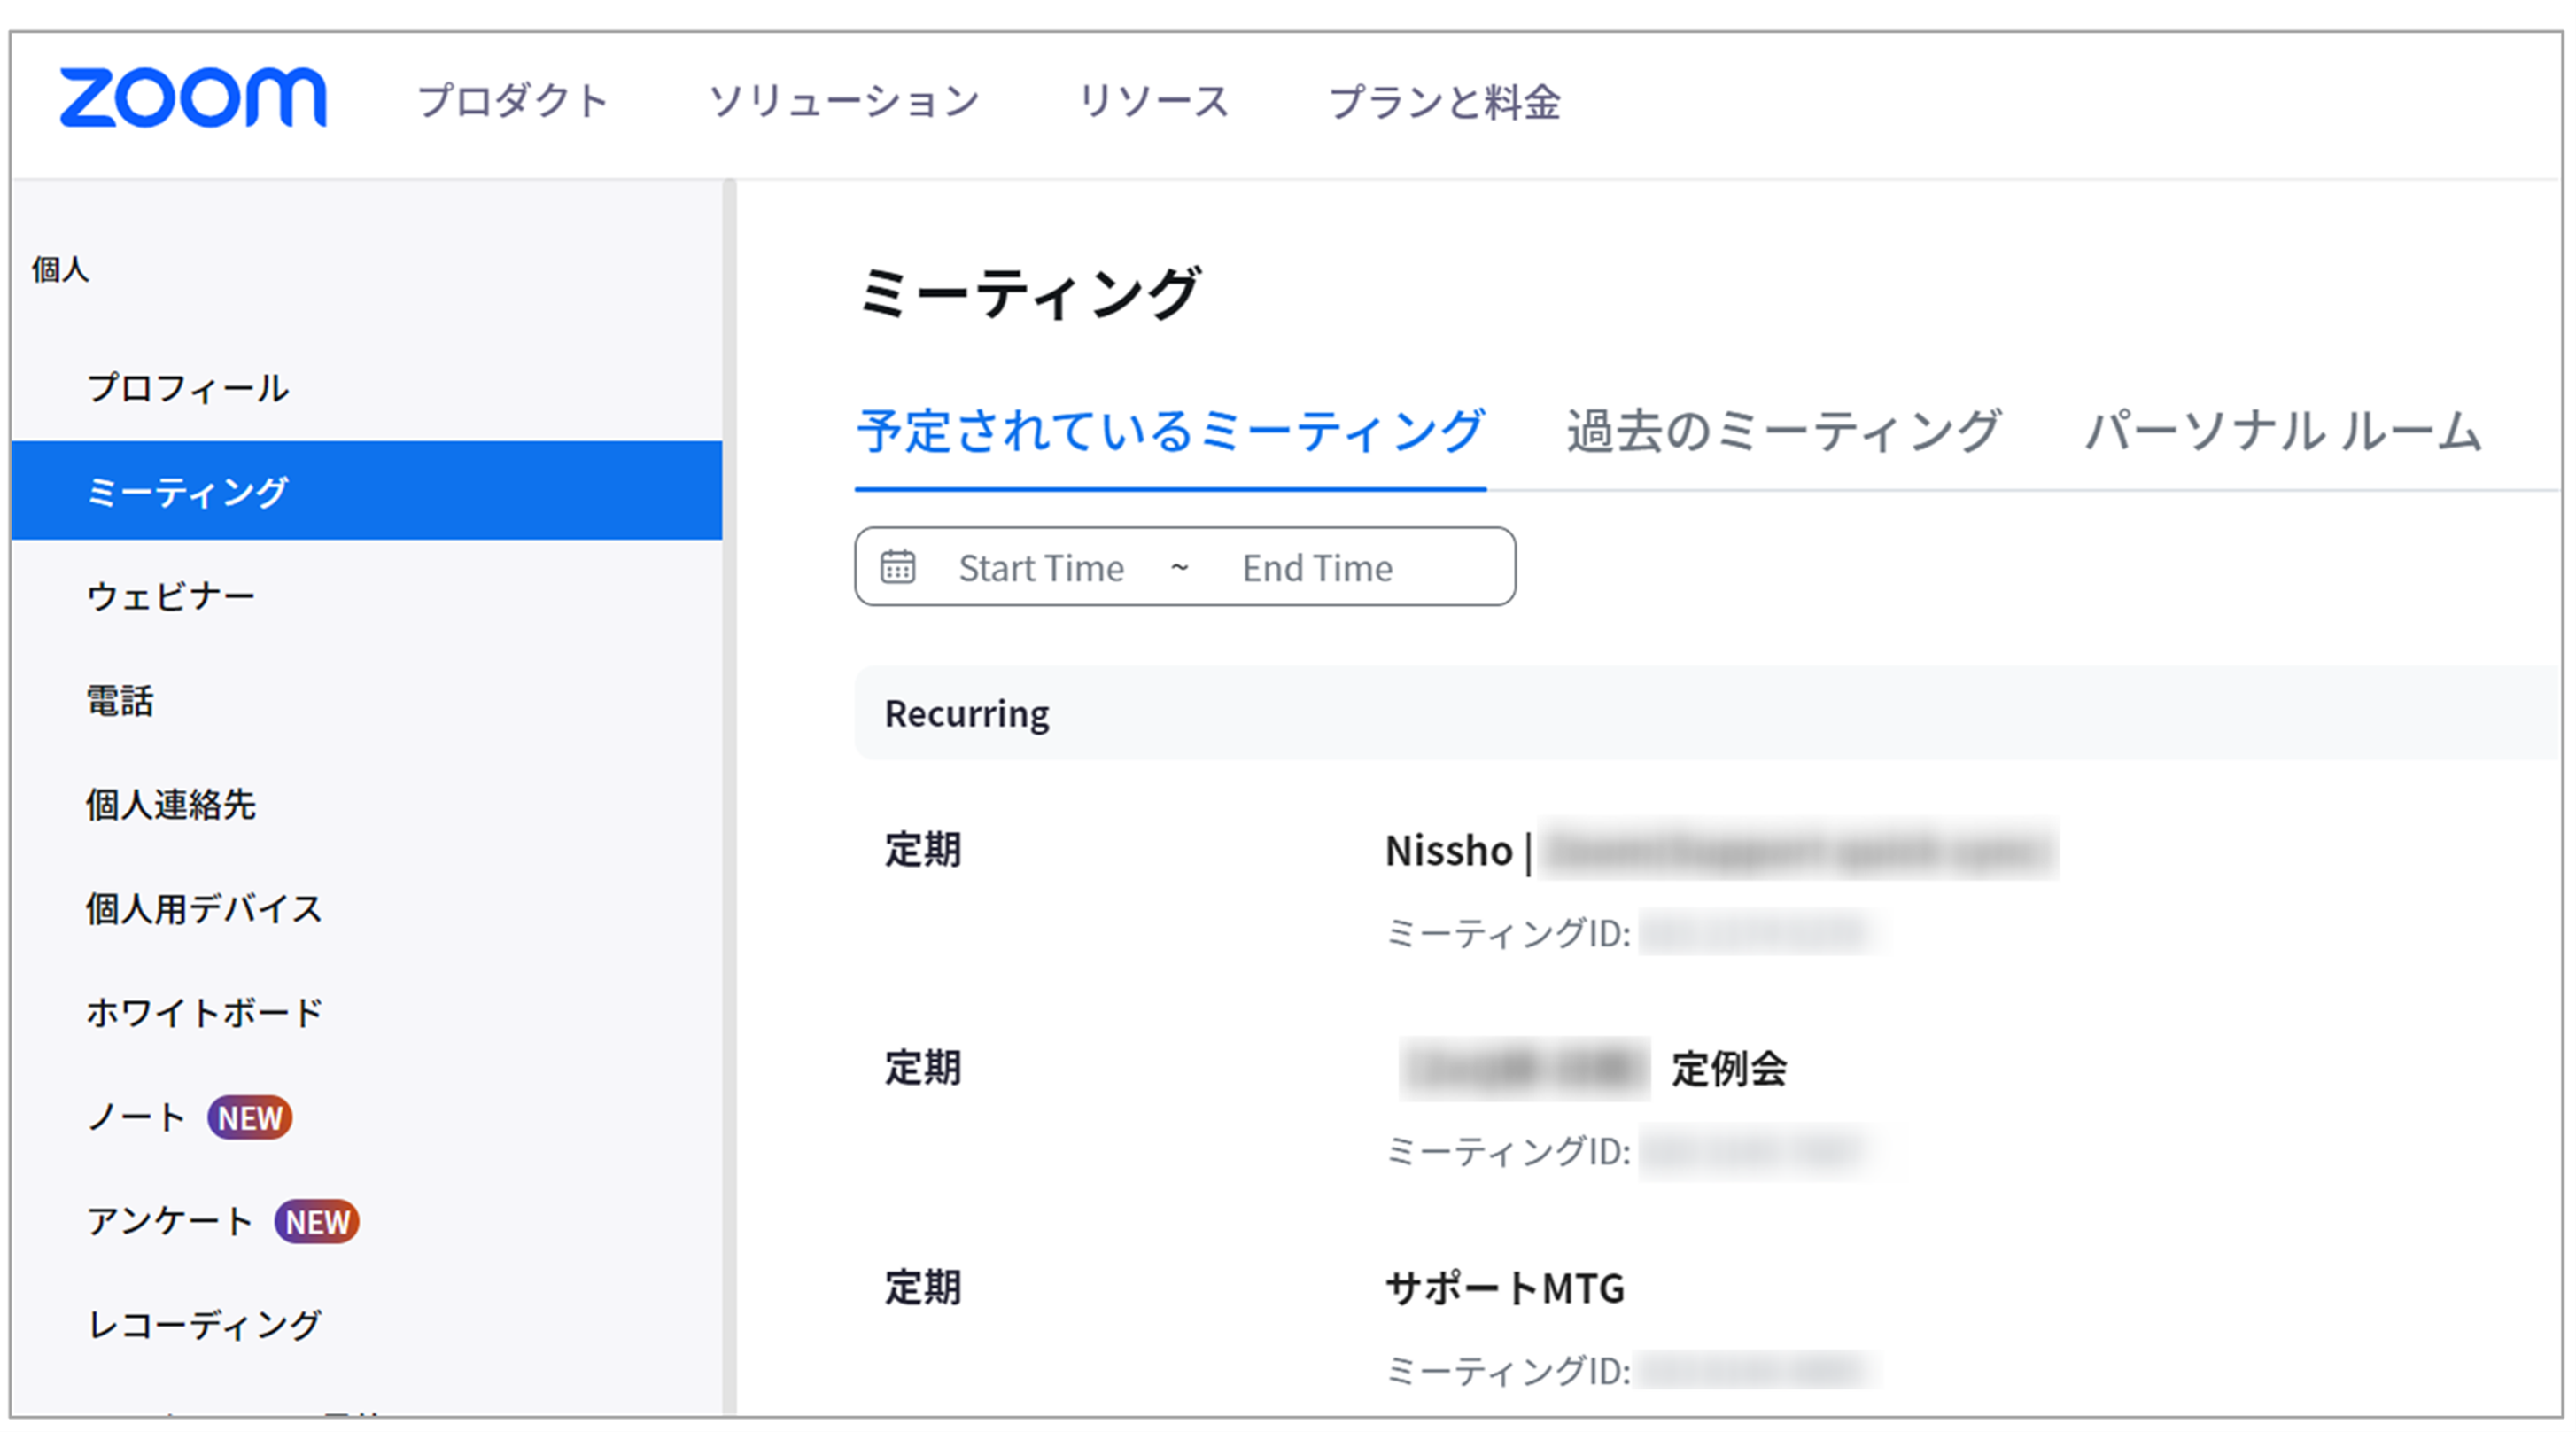This screenshot has height=1432, width=2576.
Task: Open 電話 in the sidebar
Action: click(120, 700)
